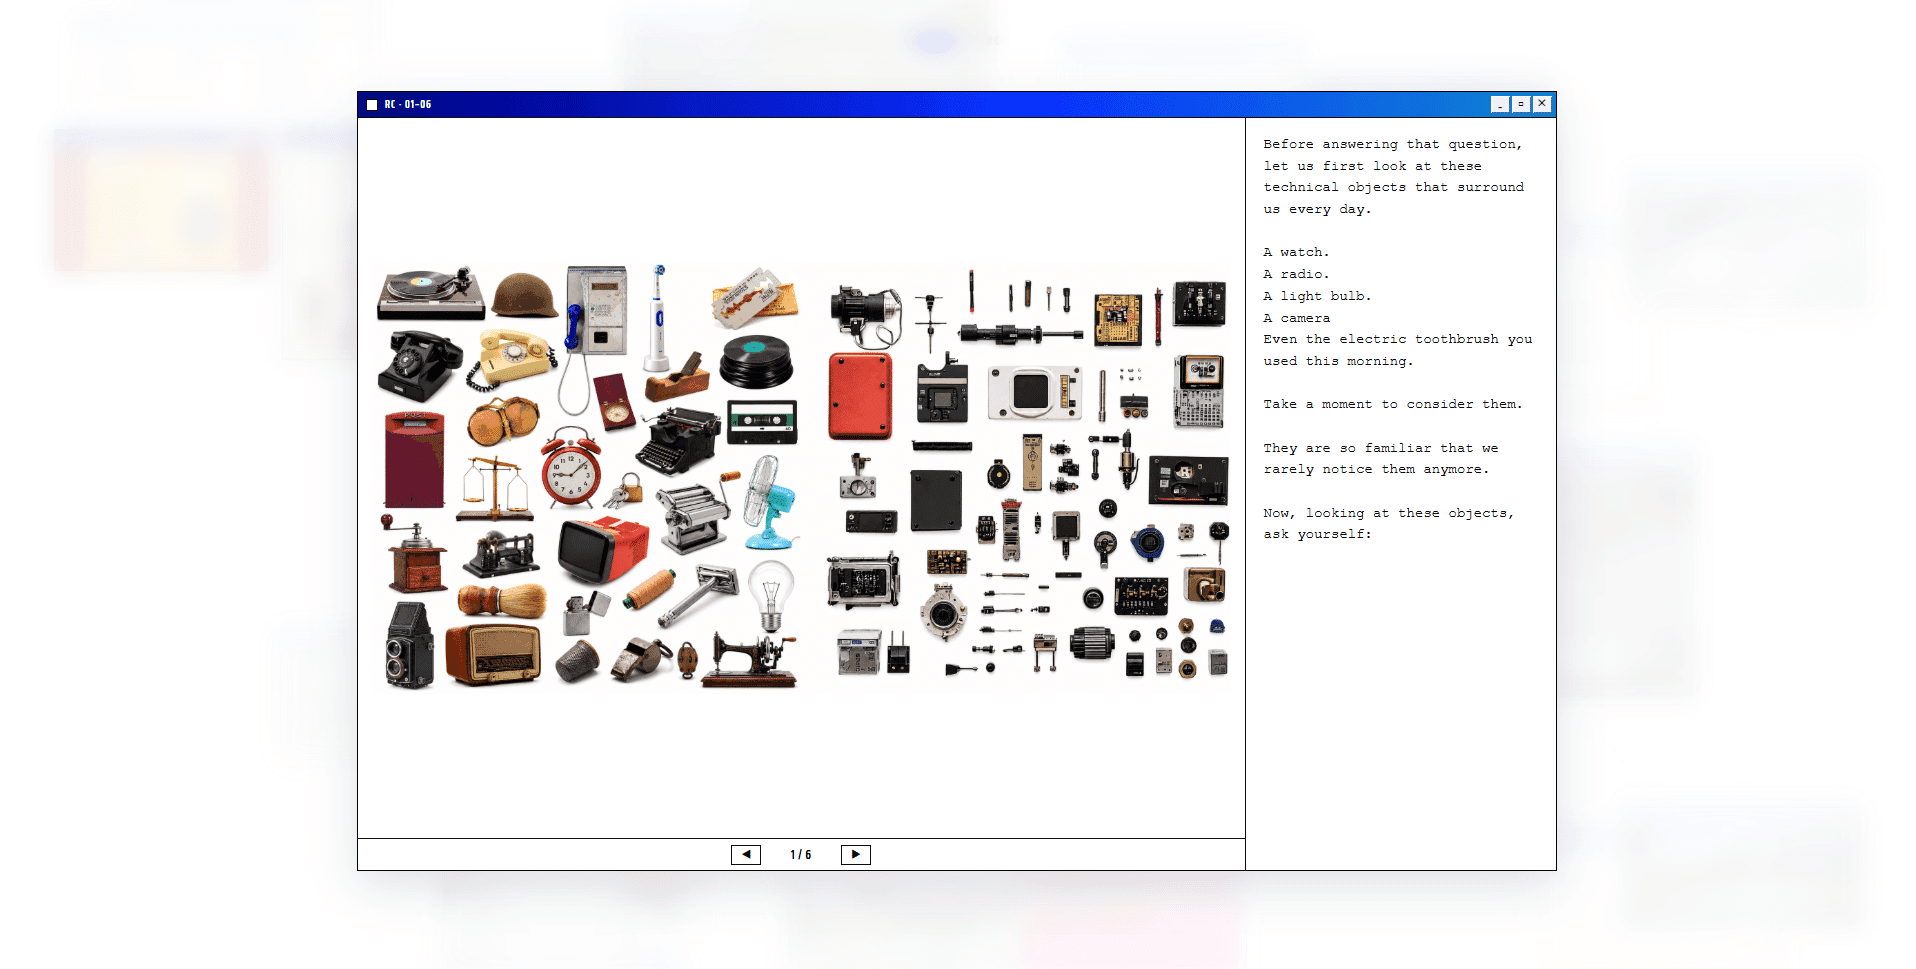Viewport: 1916px width, 969px height.
Task: Click the line 'Before answering that question,'
Action: pos(1393,144)
